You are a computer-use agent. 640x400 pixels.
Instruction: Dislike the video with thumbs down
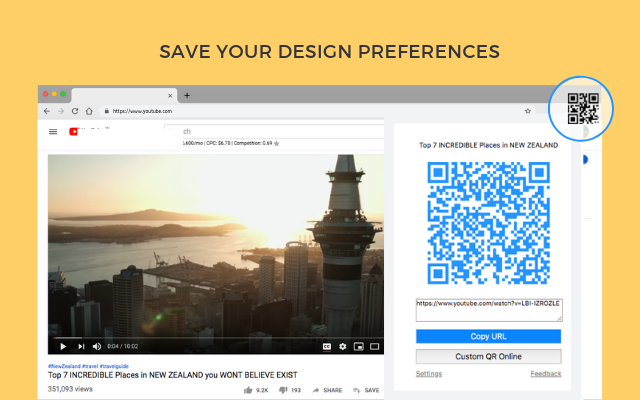click(x=283, y=390)
